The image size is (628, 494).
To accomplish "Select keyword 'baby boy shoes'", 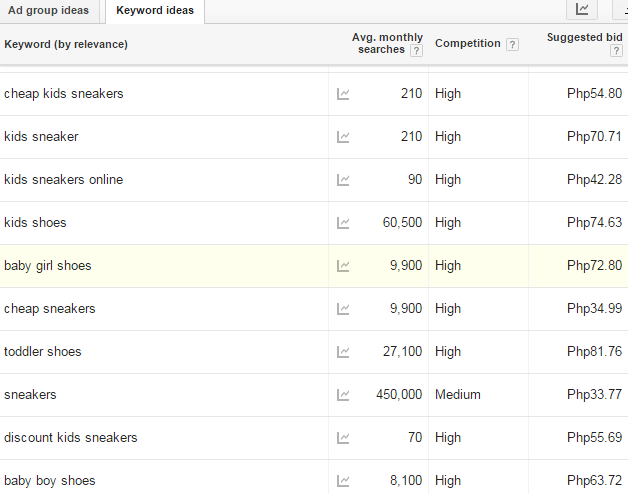I will click(x=50, y=481).
